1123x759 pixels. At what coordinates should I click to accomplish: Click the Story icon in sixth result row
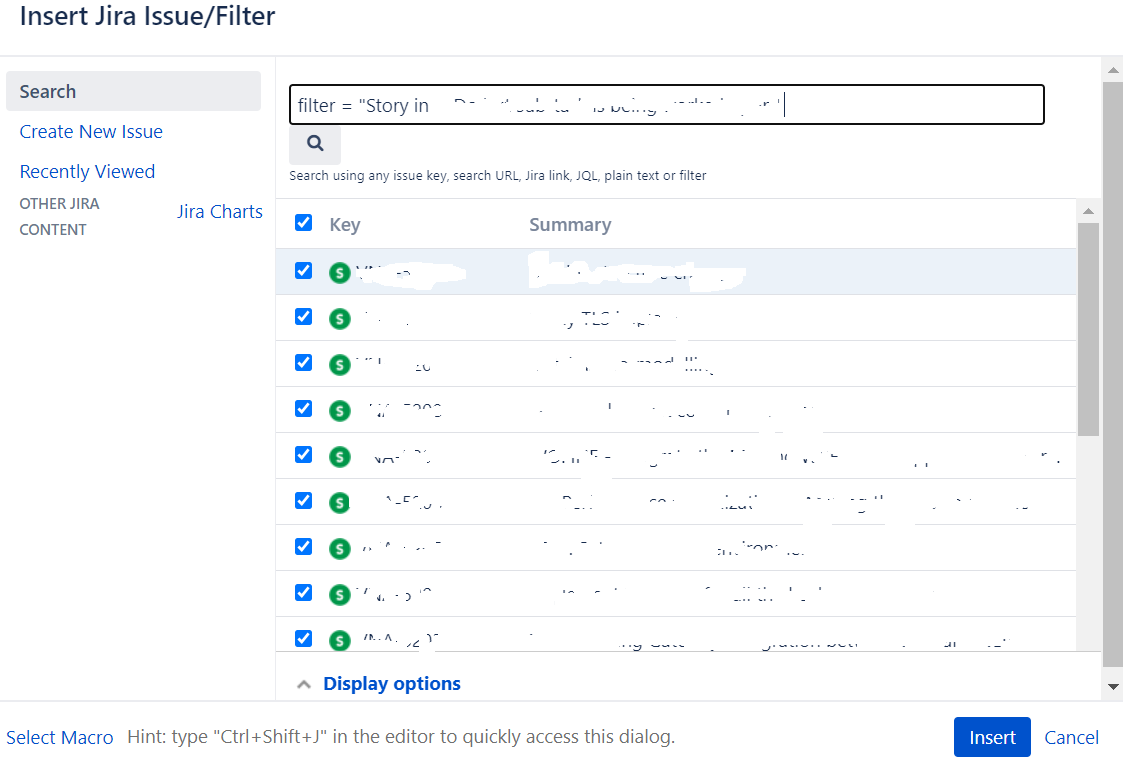(339, 503)
